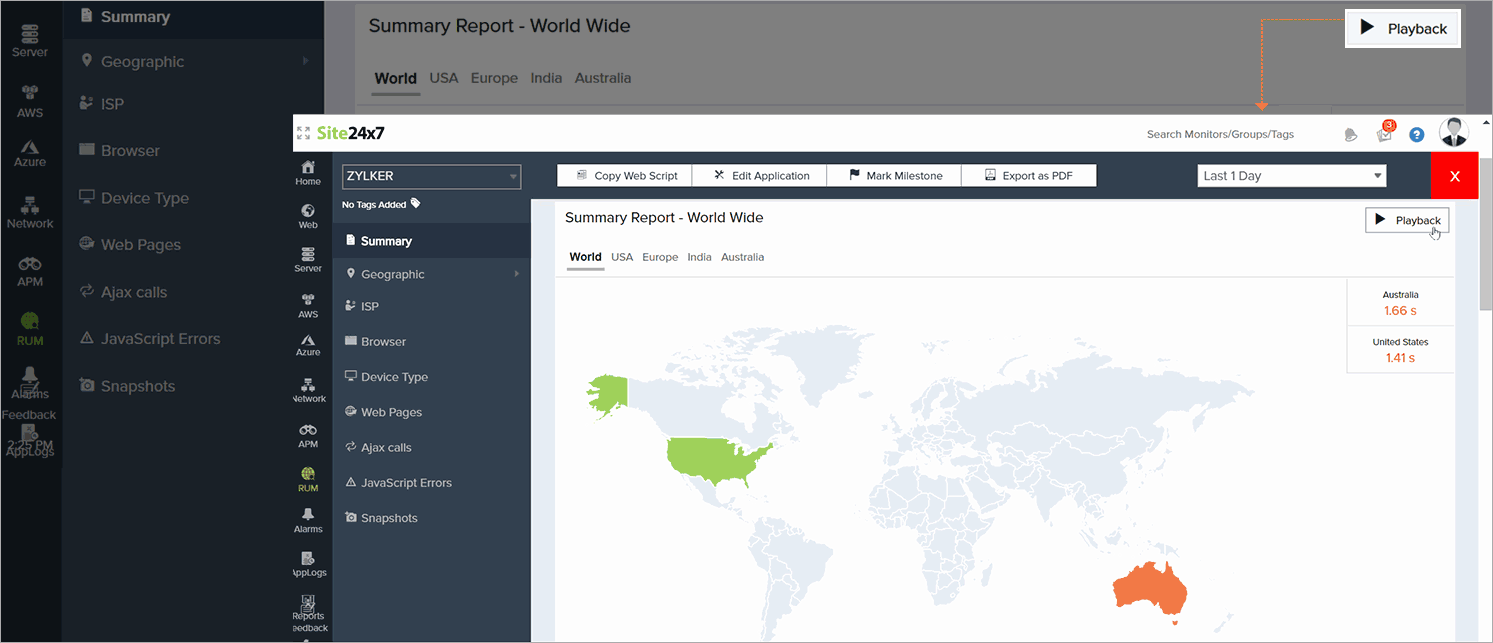Switch to the India tab in the dimmed background page
1493x643 pixels.
546,78
